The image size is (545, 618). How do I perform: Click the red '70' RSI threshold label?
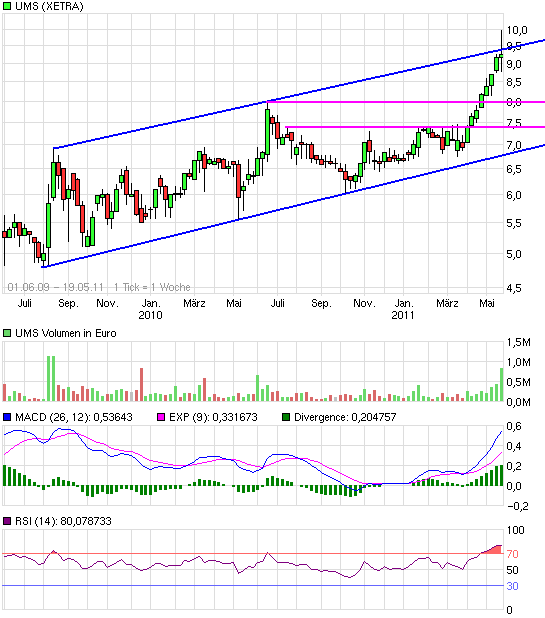point(512,554)
